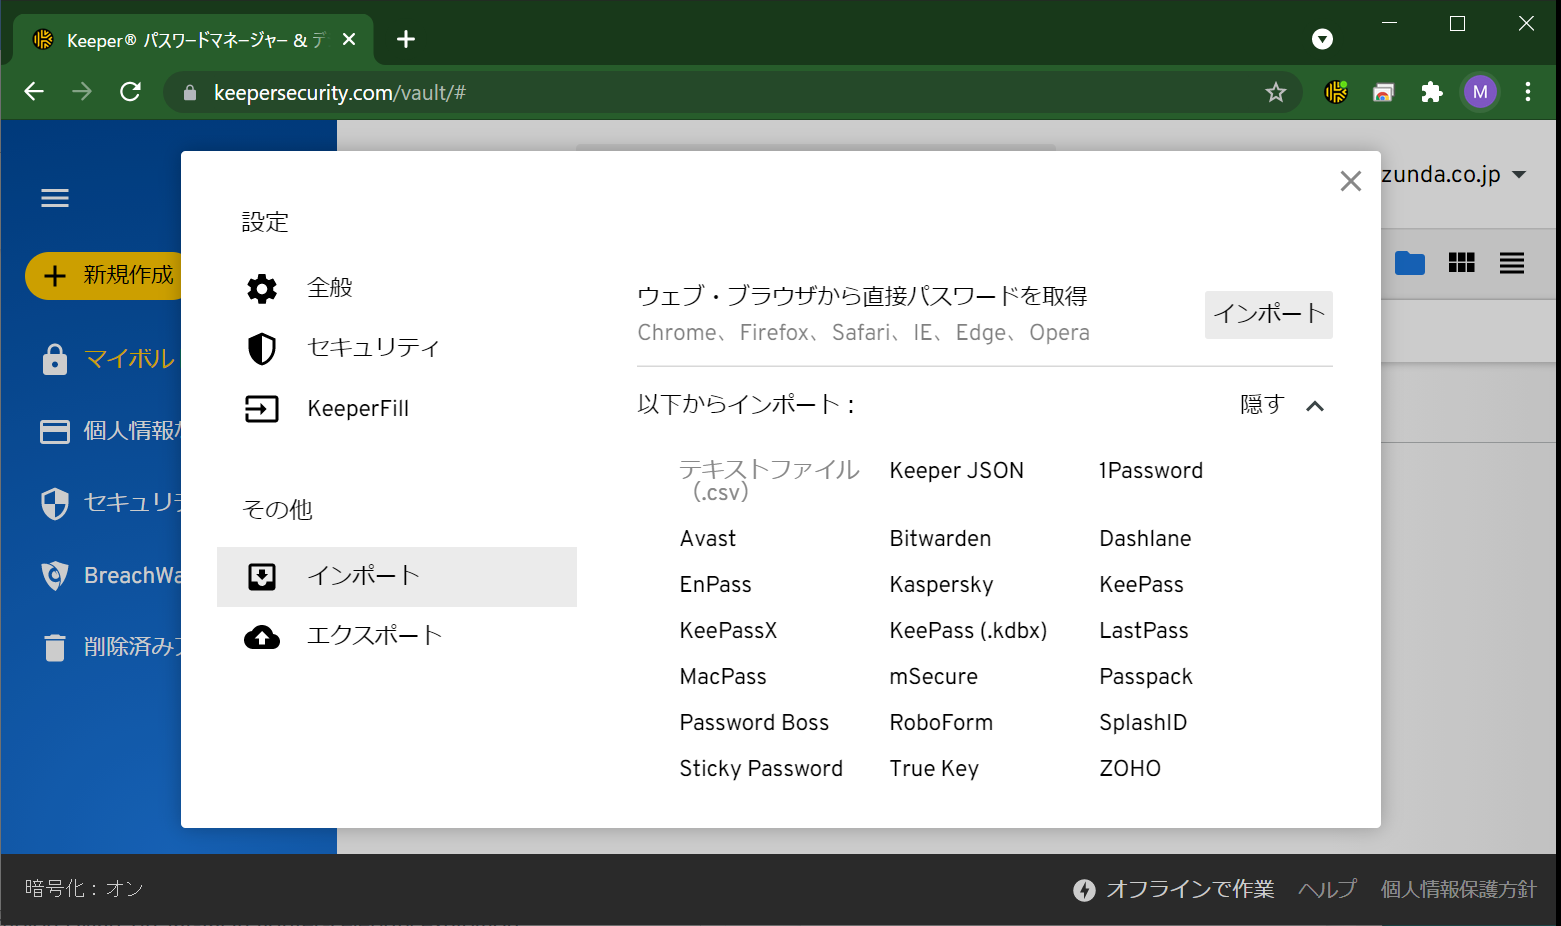The height and width of the screenshot is (926, 1561).
Task: Switch to grid view icon
Action: (1461, 263)
